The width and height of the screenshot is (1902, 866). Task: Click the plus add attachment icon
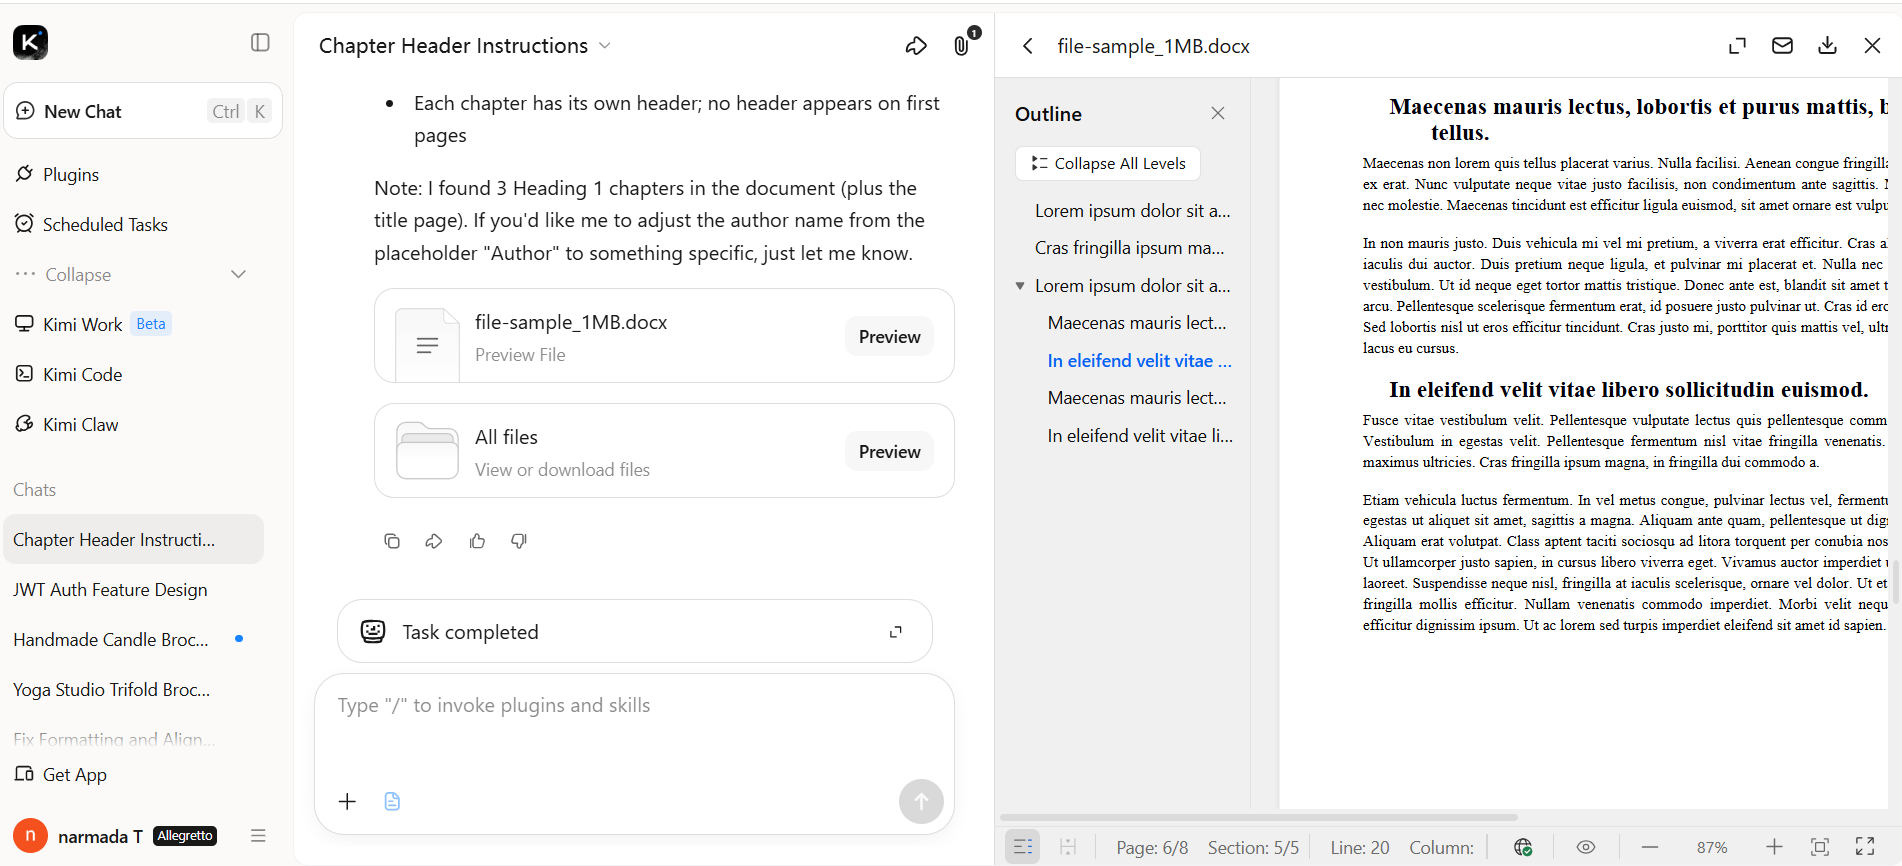point(347,801)
